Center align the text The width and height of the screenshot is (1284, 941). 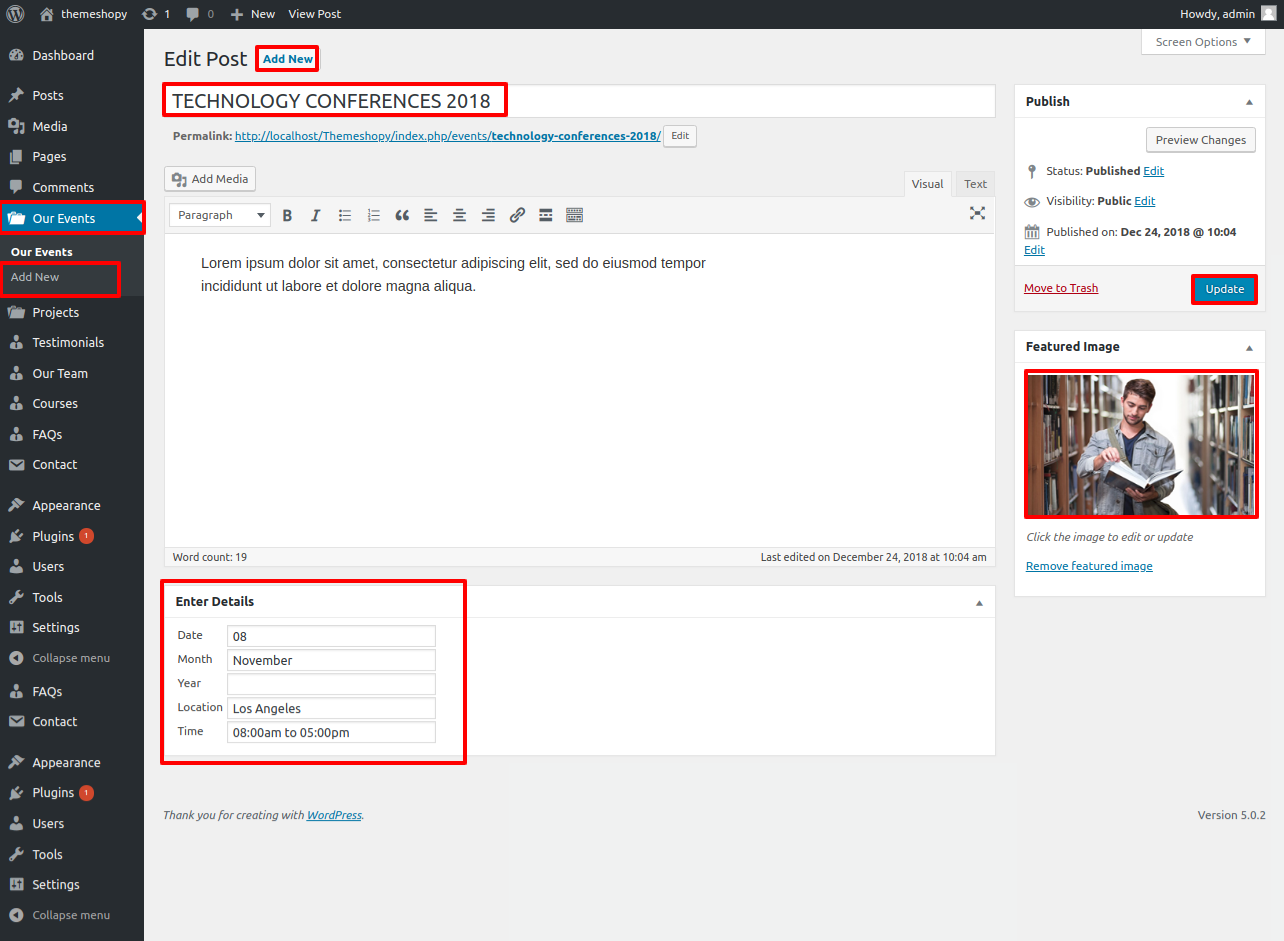459,215
